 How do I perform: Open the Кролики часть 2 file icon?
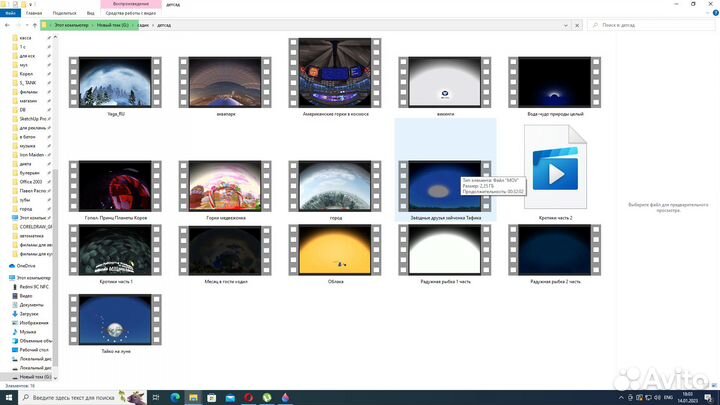550,172
